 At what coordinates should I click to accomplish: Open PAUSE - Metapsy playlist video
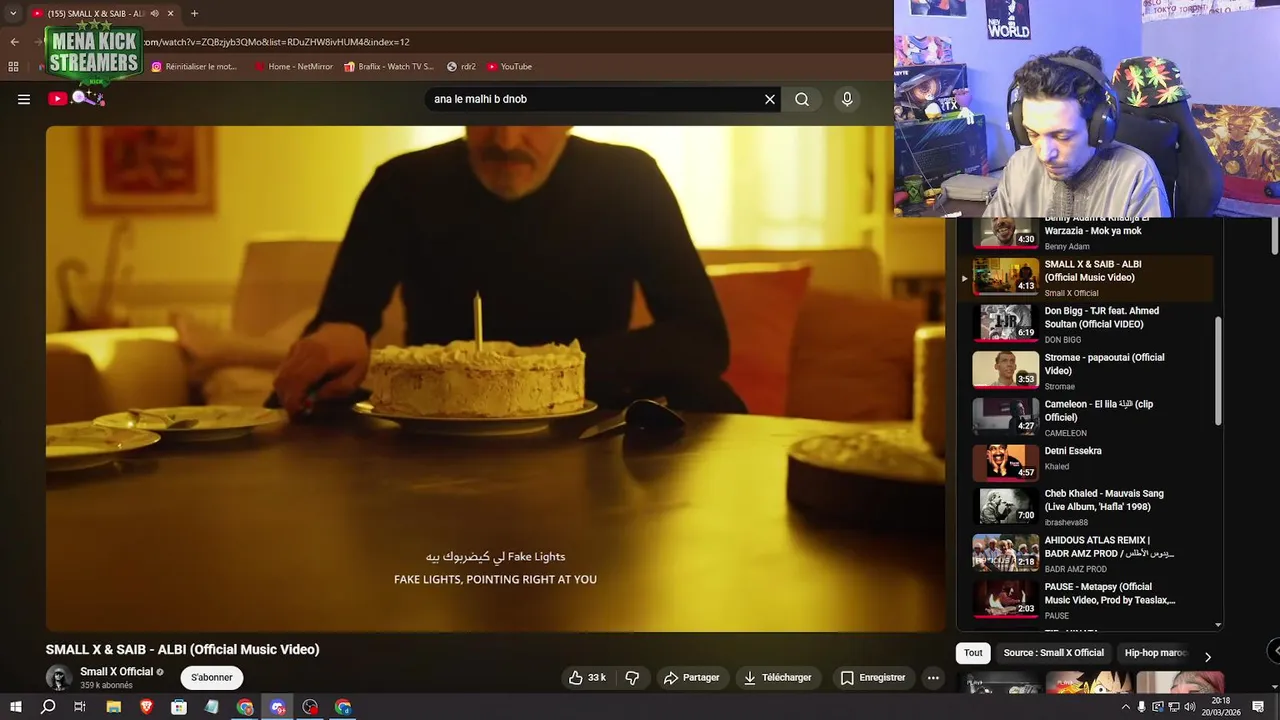[1085, 600]
